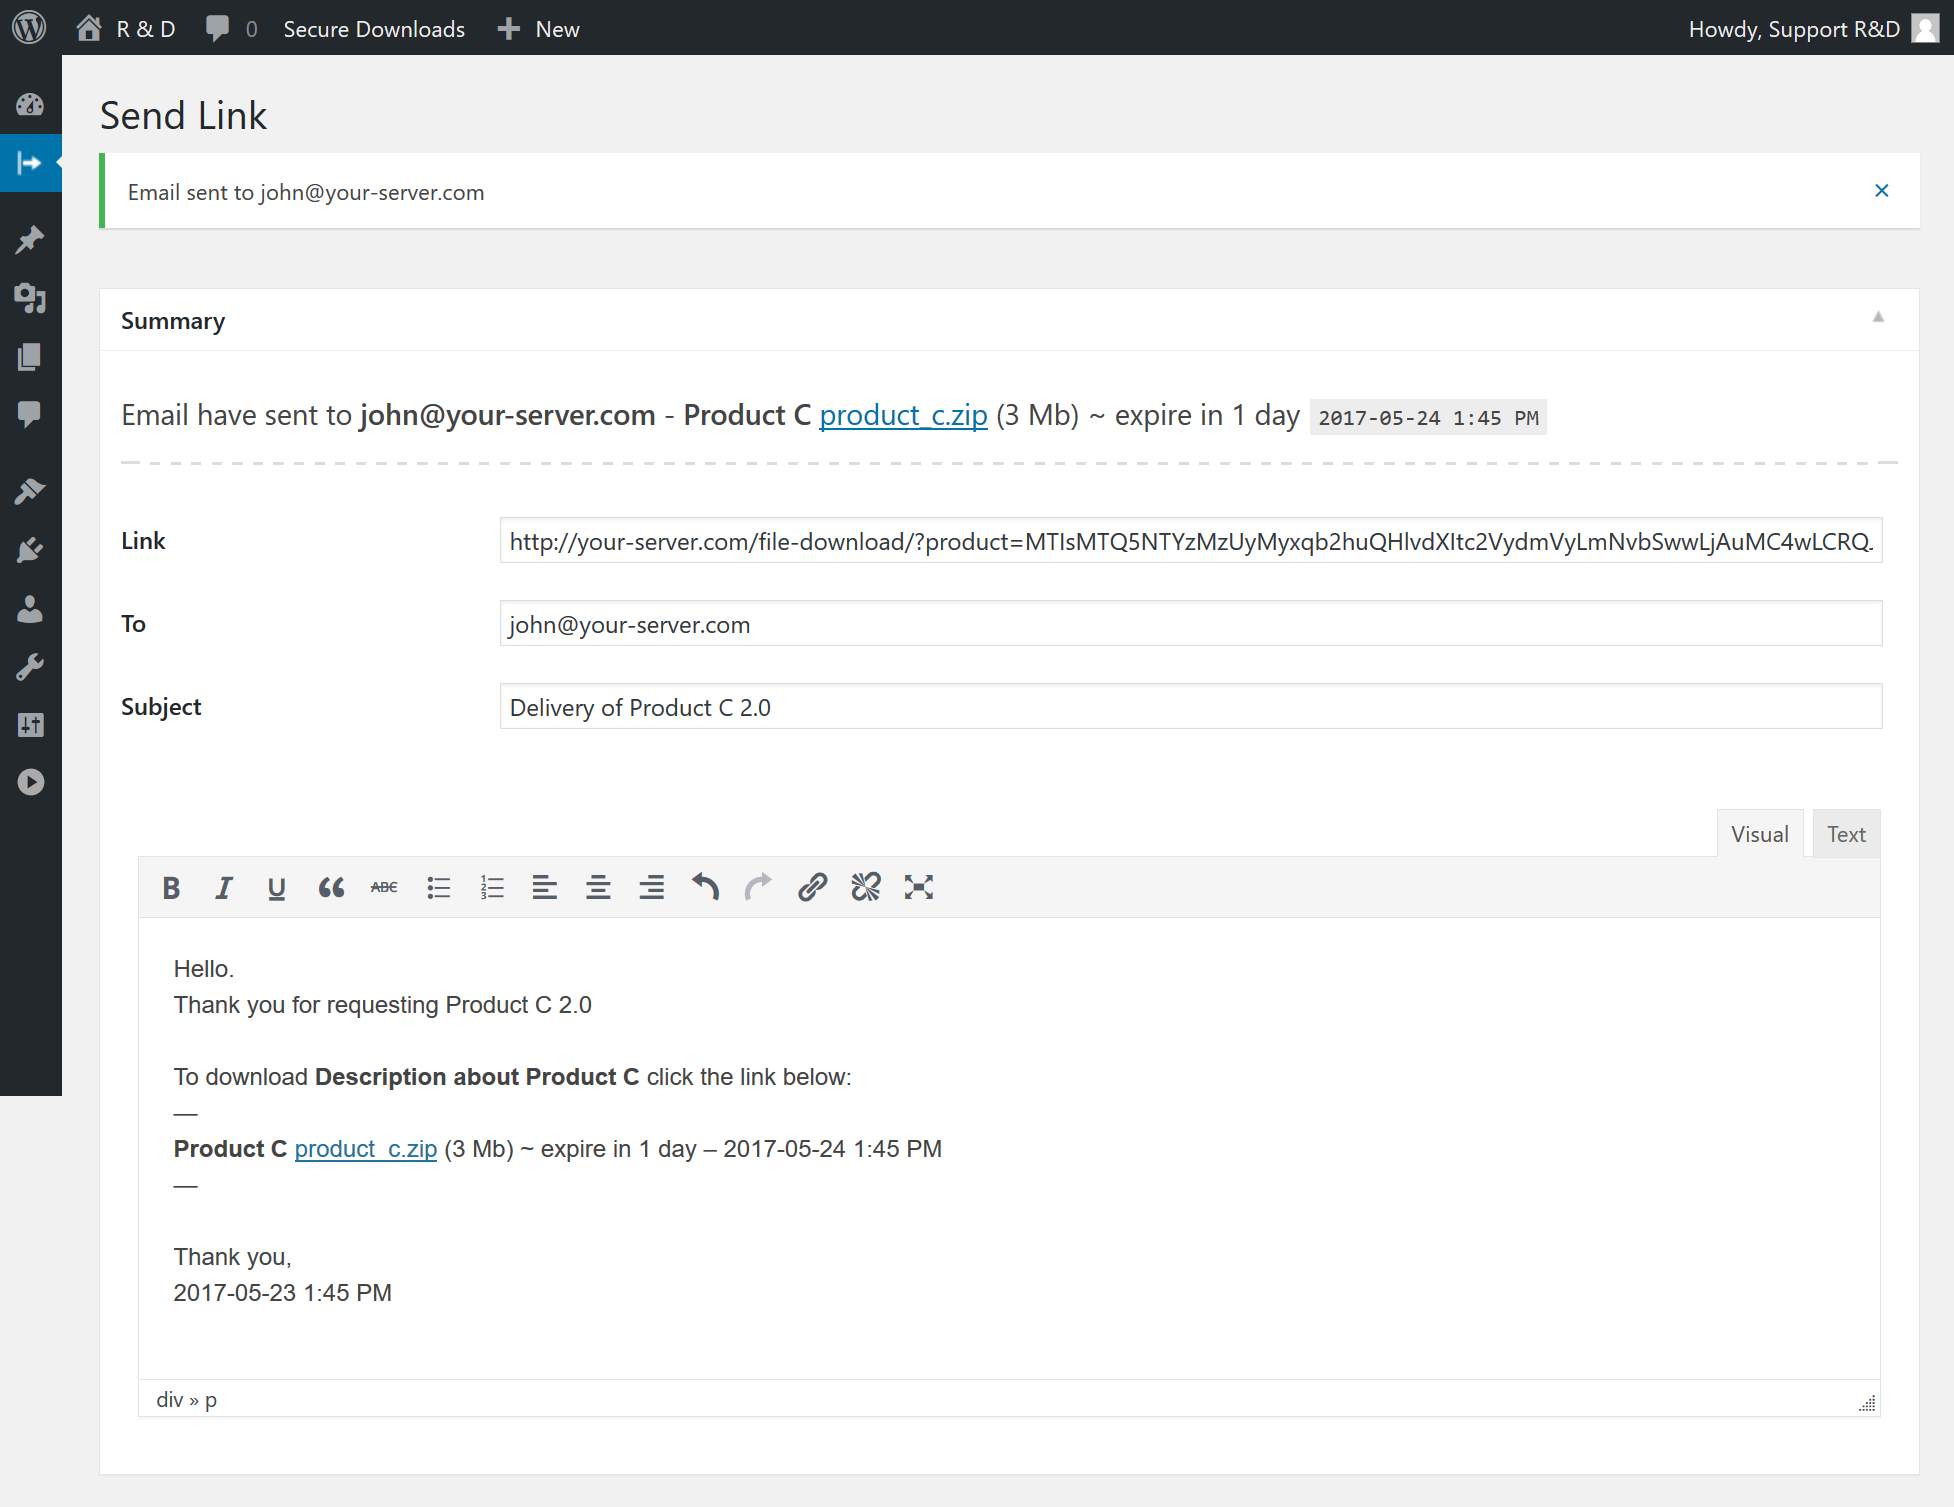The image size is (1954, 1507).
Task: Open the product_c.zip link in summary
Action: [x=903, y=415]
